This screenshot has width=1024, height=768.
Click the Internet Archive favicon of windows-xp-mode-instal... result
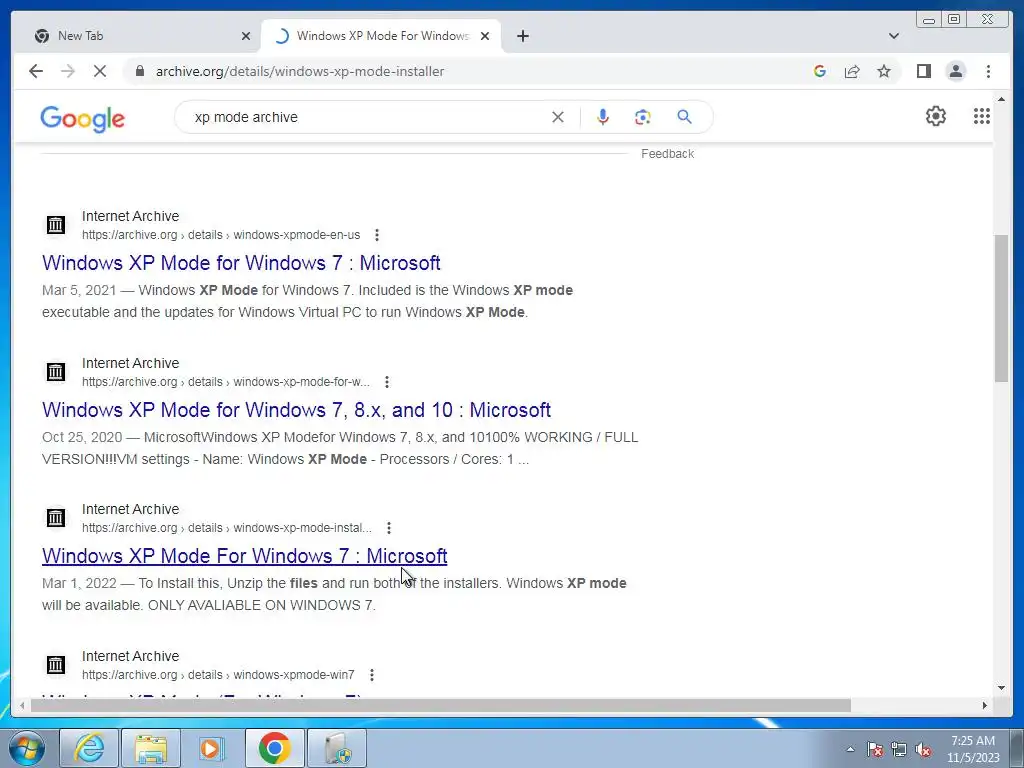[x=56, y=518]
